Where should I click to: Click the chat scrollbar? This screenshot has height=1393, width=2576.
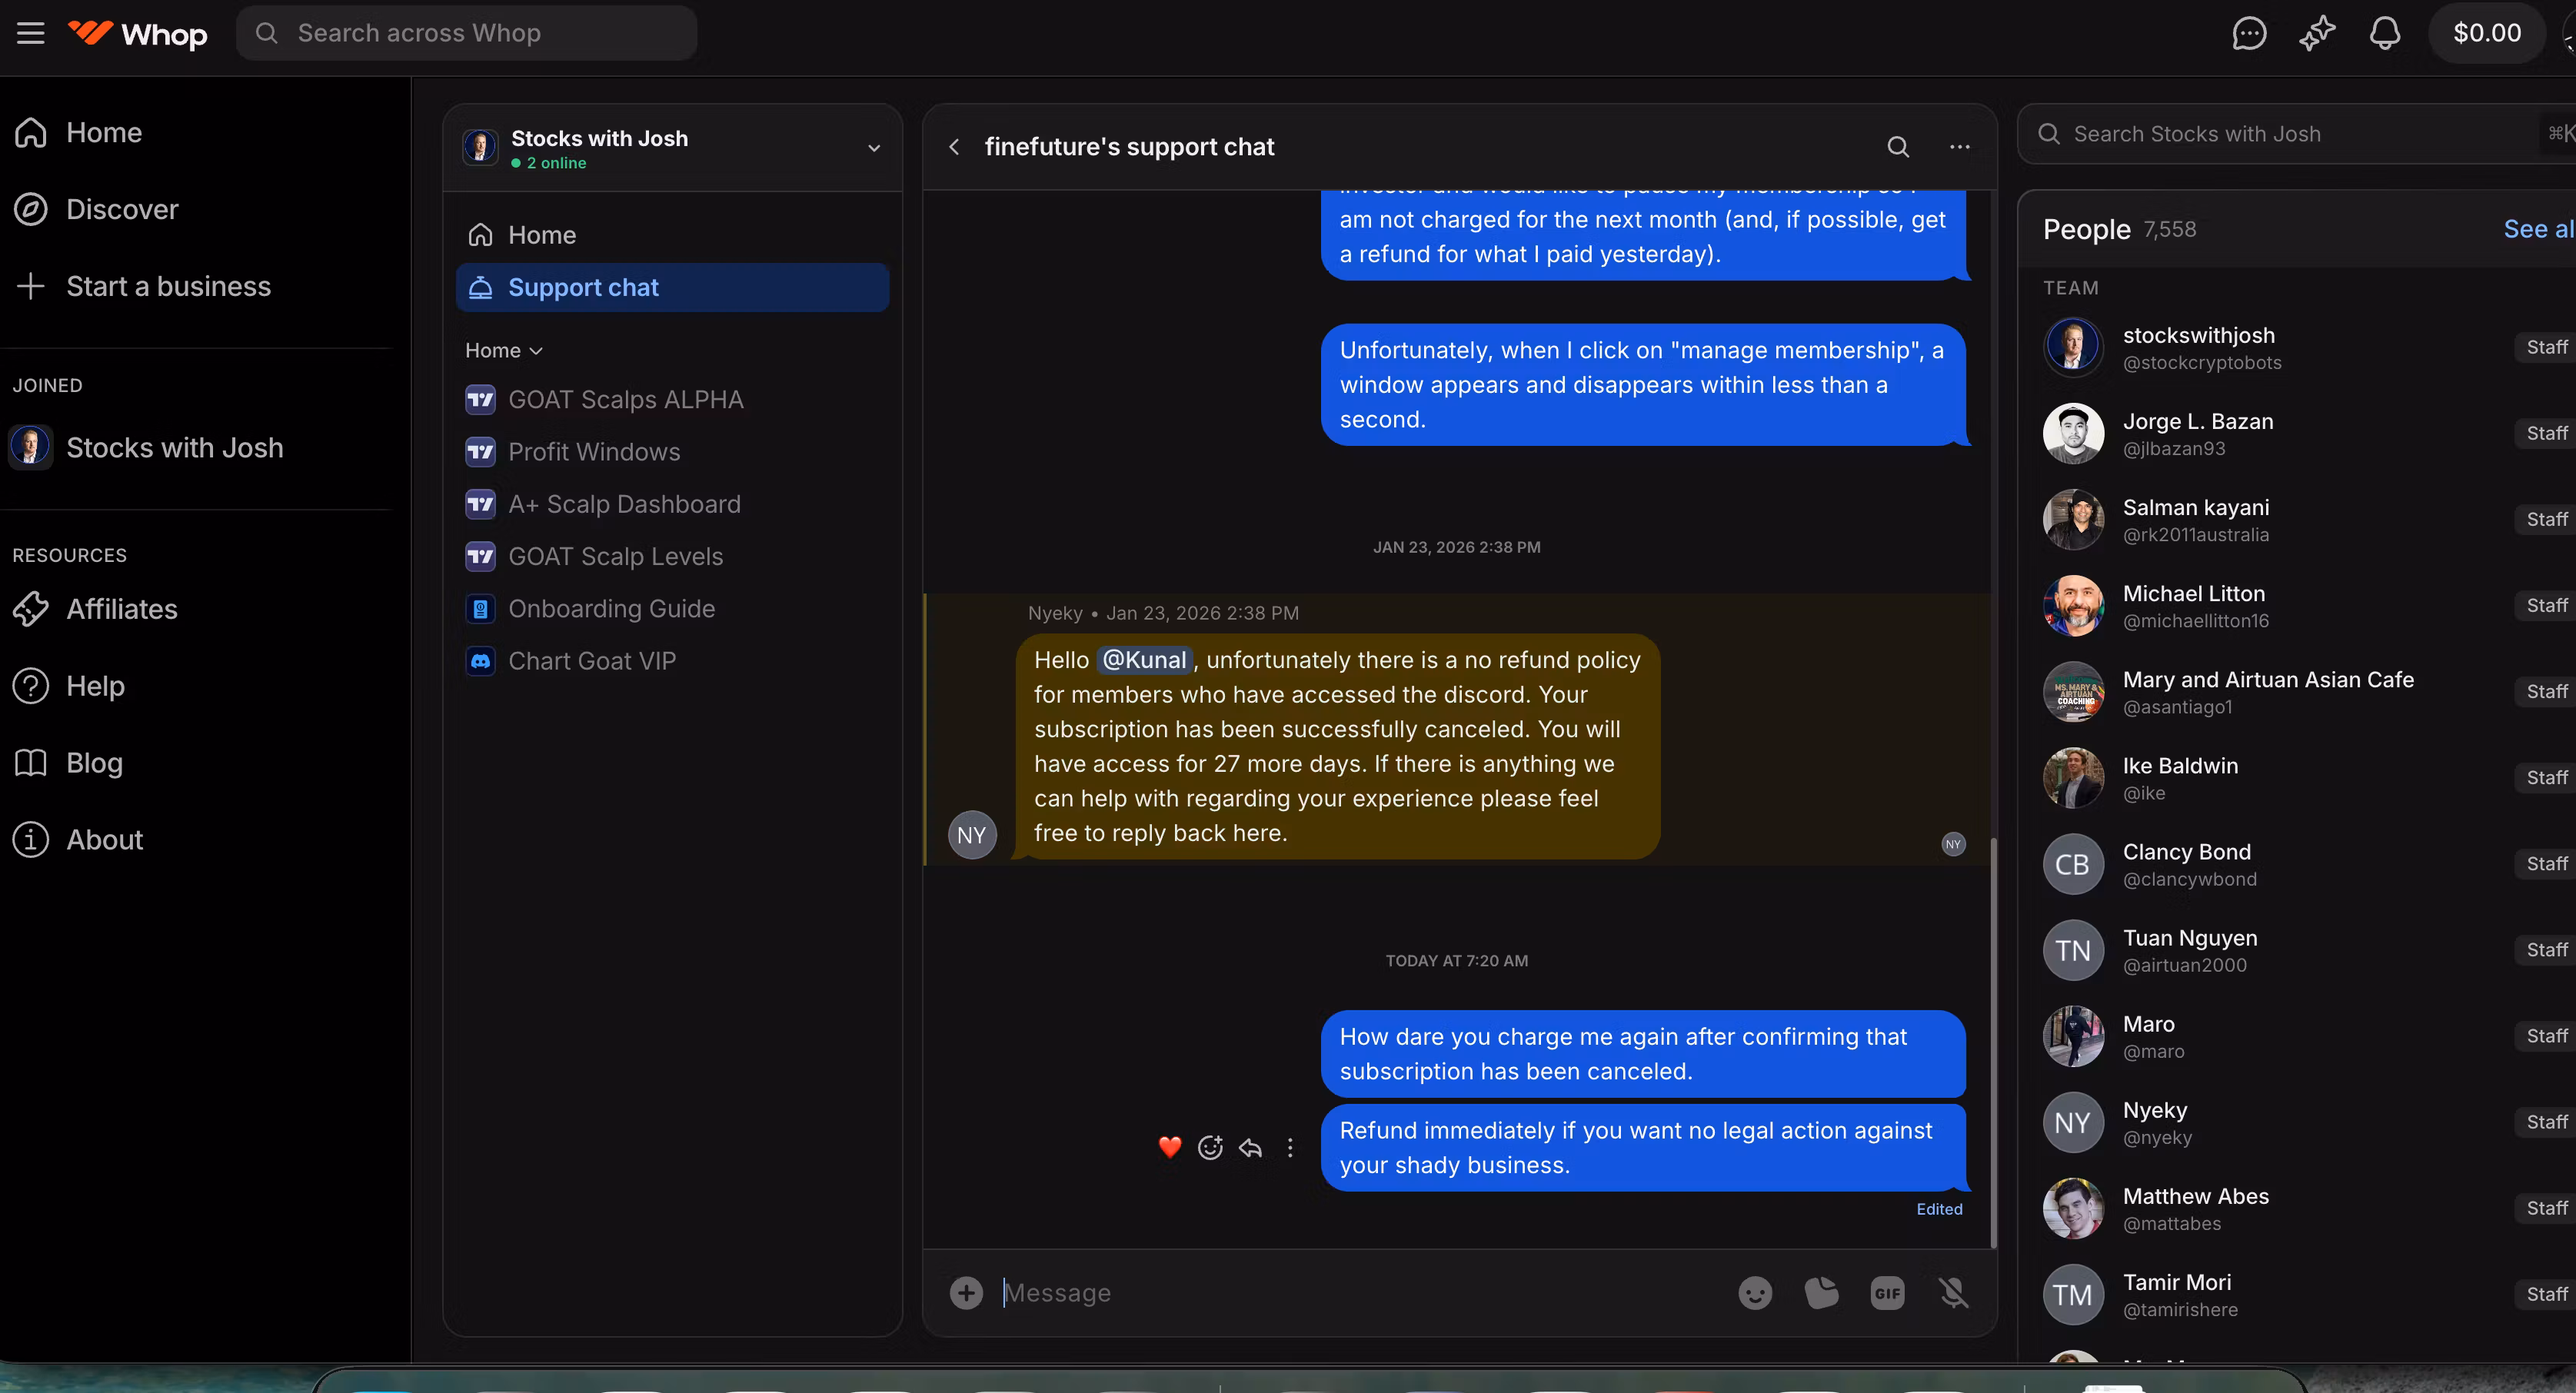point(1993,1042)
